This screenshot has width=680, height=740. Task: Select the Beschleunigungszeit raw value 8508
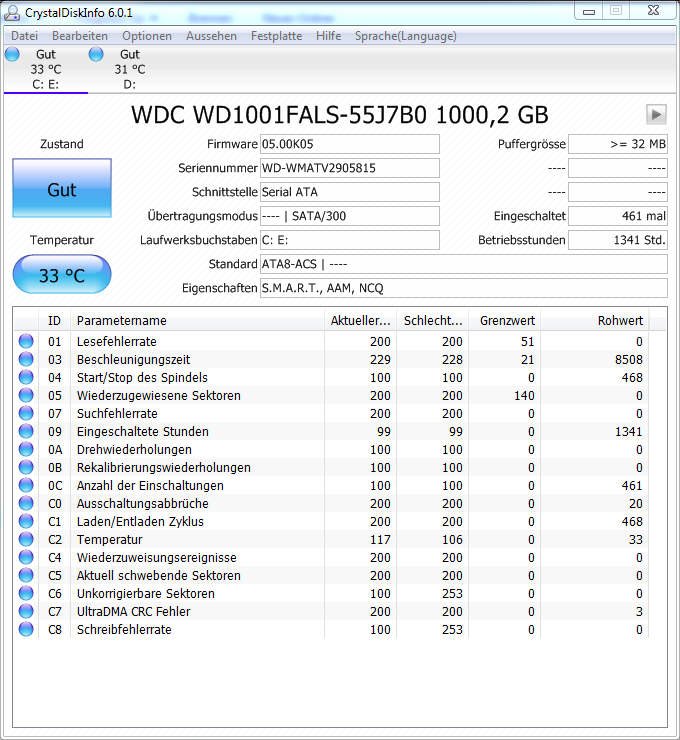(629, 360)
